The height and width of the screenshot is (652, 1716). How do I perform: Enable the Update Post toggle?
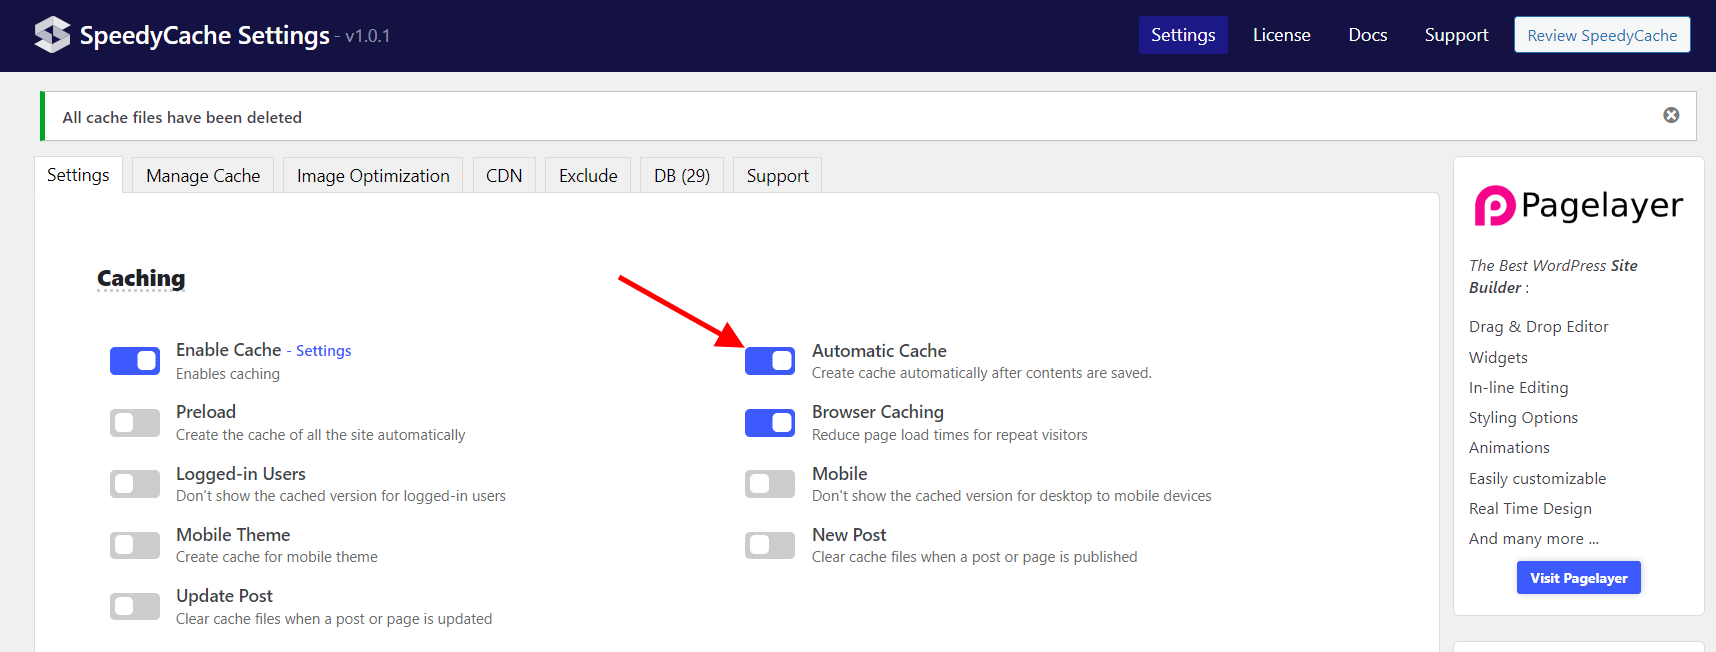click(135, 606)
